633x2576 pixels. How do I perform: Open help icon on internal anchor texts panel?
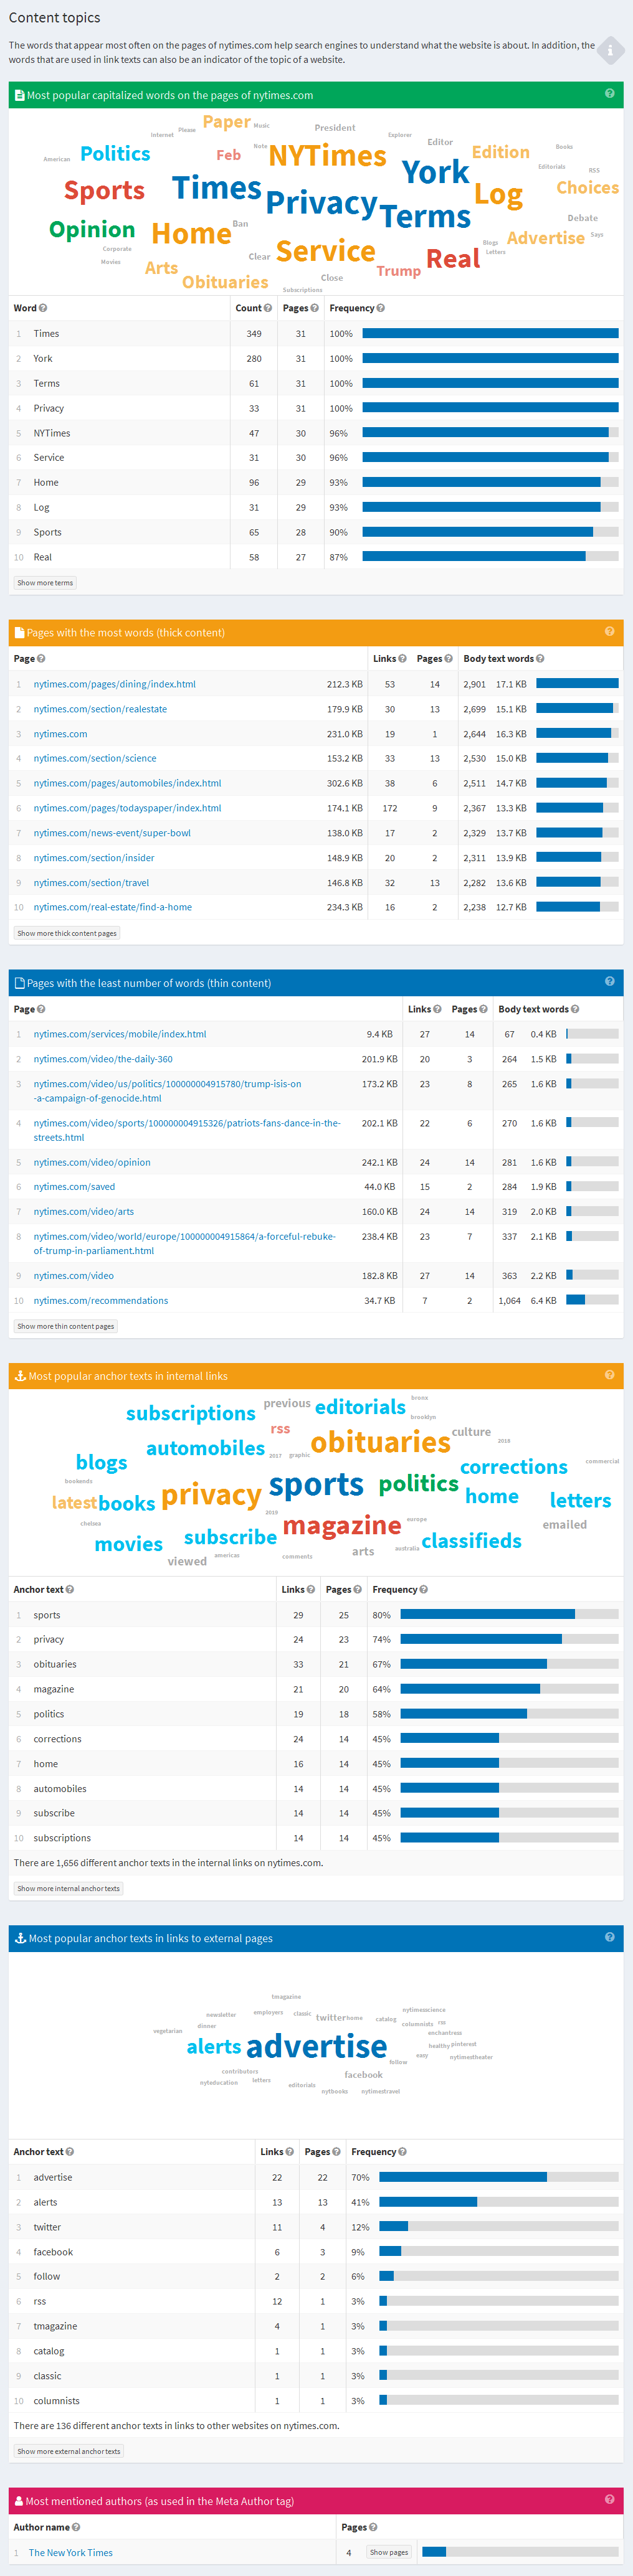(610, 1374)
